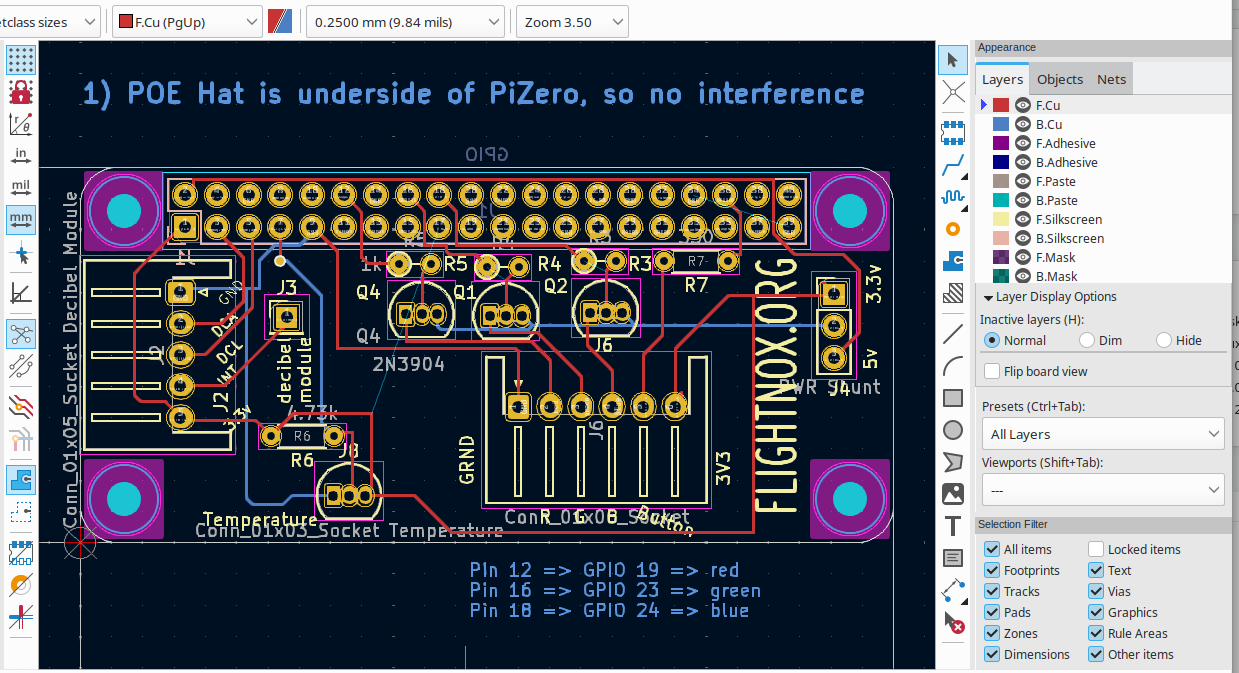Select the Add Dimension tool
Viewport: 1239px width, 673px height.
pos(953,590)
